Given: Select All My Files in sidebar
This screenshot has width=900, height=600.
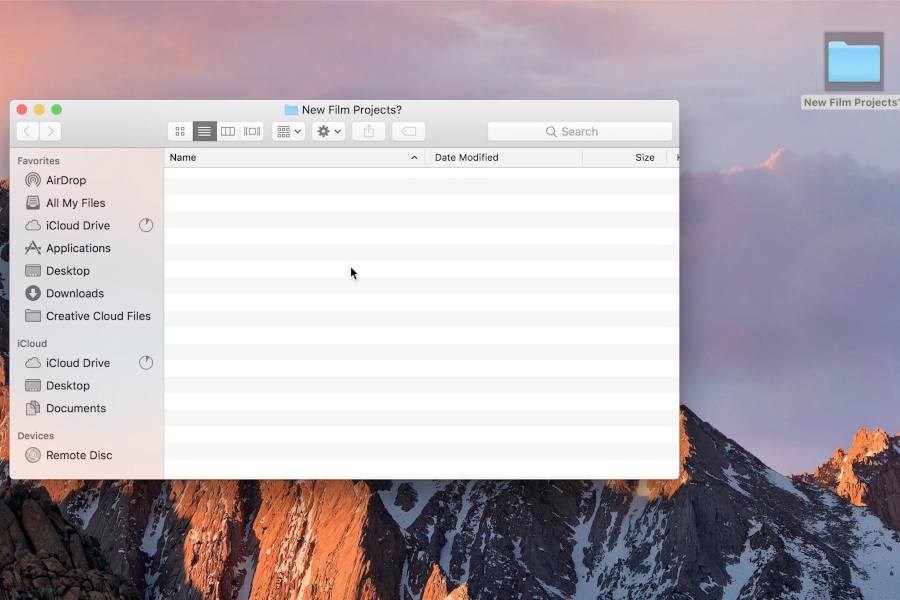Looking at the screenshot, I should (75, 203).
